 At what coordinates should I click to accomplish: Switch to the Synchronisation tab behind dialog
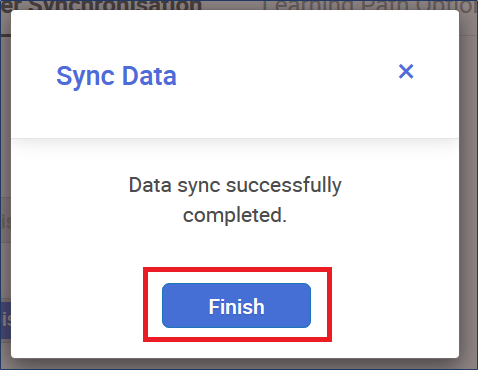102,5
